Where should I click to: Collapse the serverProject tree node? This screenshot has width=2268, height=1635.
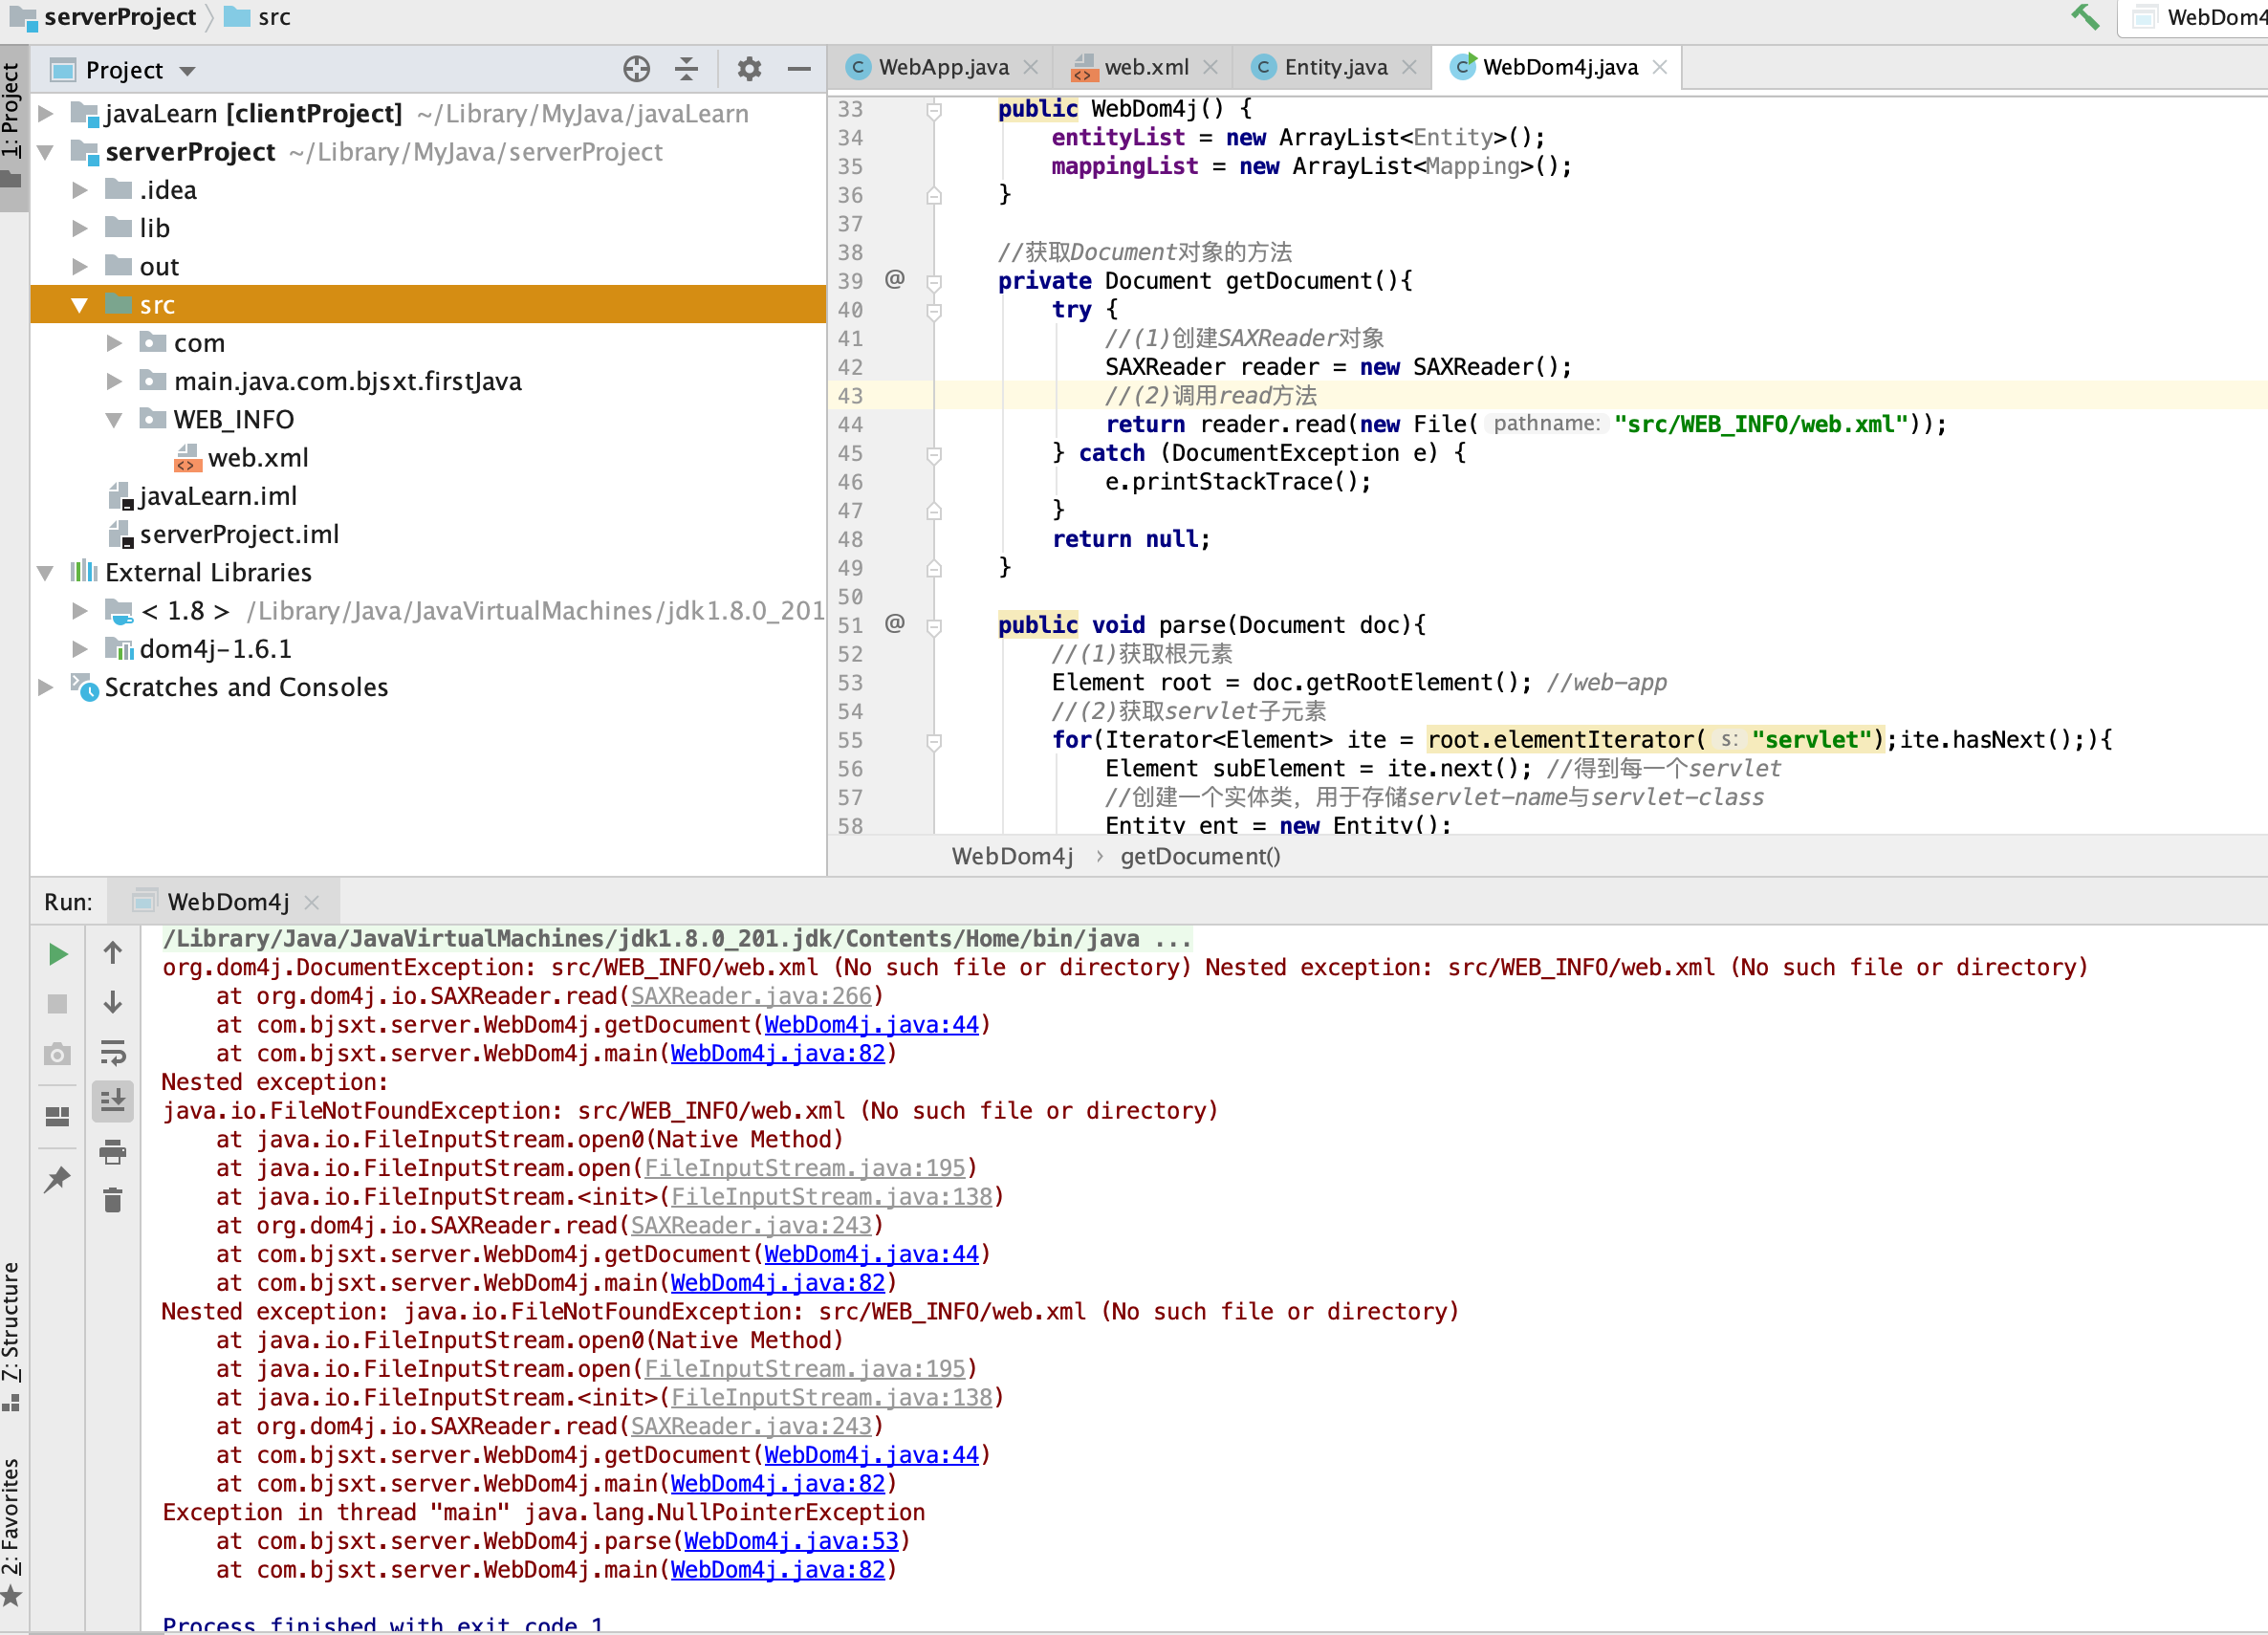(x=45, y=152)
